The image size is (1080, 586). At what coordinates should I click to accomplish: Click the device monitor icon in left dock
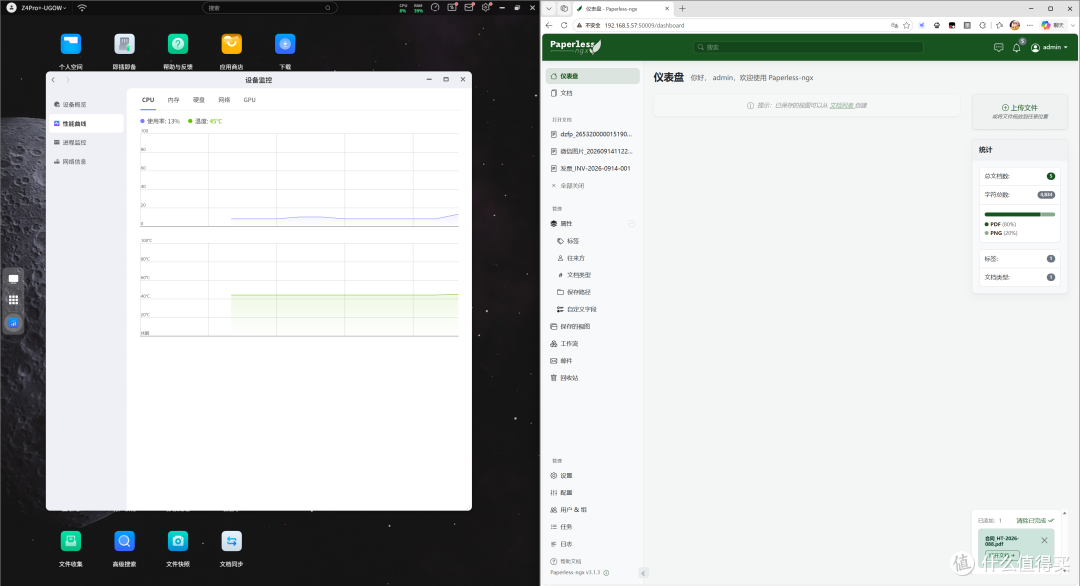(13, 323)
